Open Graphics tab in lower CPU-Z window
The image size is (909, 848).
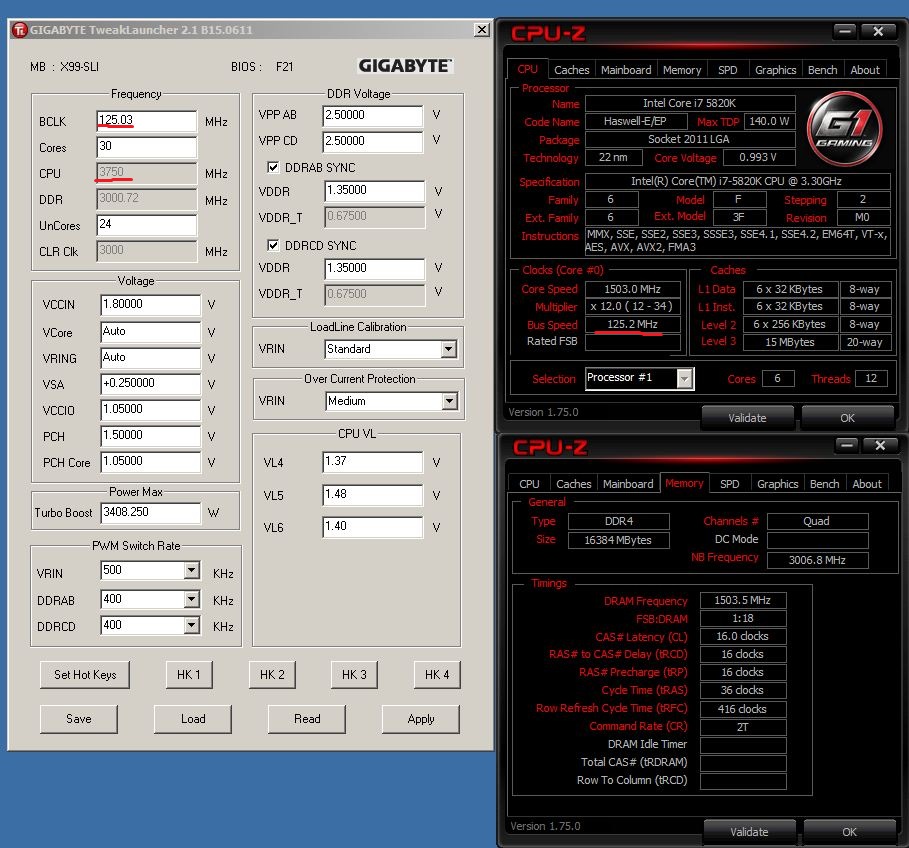[777, 484]
